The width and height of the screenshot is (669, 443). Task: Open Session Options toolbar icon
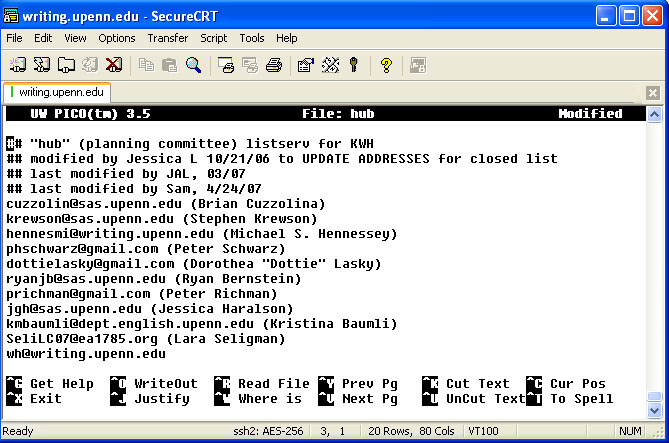click(x=306, y=65)
